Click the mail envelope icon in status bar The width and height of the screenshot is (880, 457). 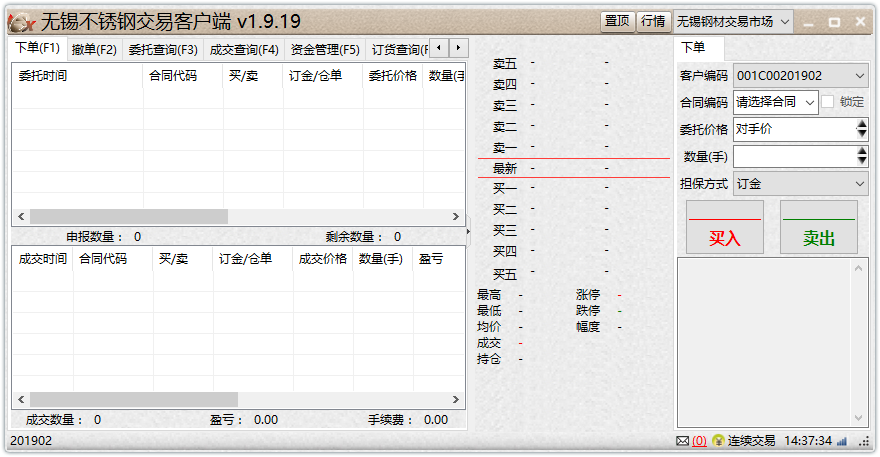[682, 441]
